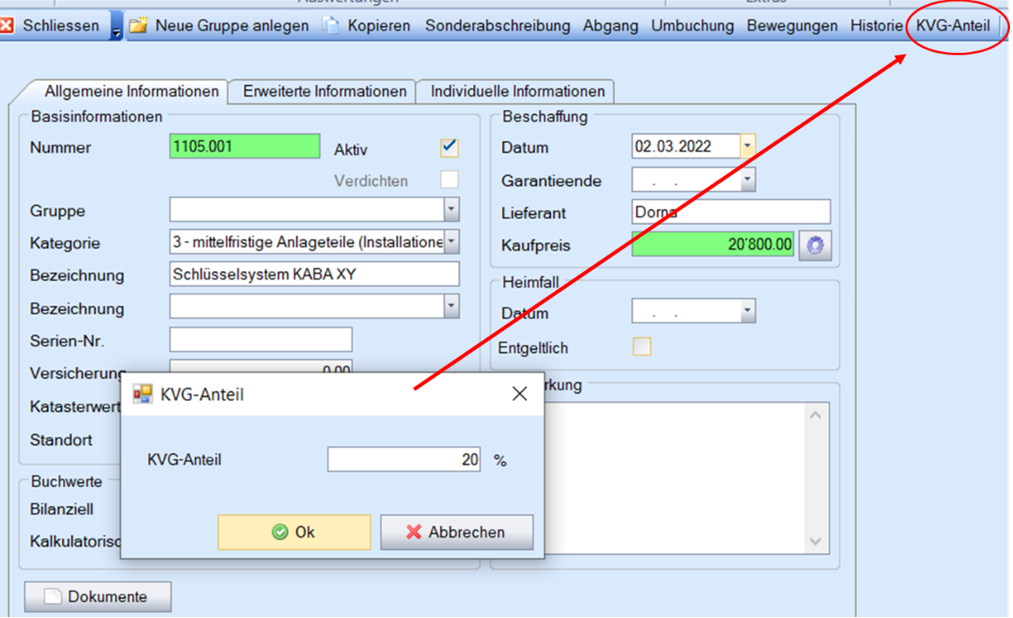Open the Garantieende date dropdown
The width and height of the screenshot is (1013, 618).
(747, 180)
